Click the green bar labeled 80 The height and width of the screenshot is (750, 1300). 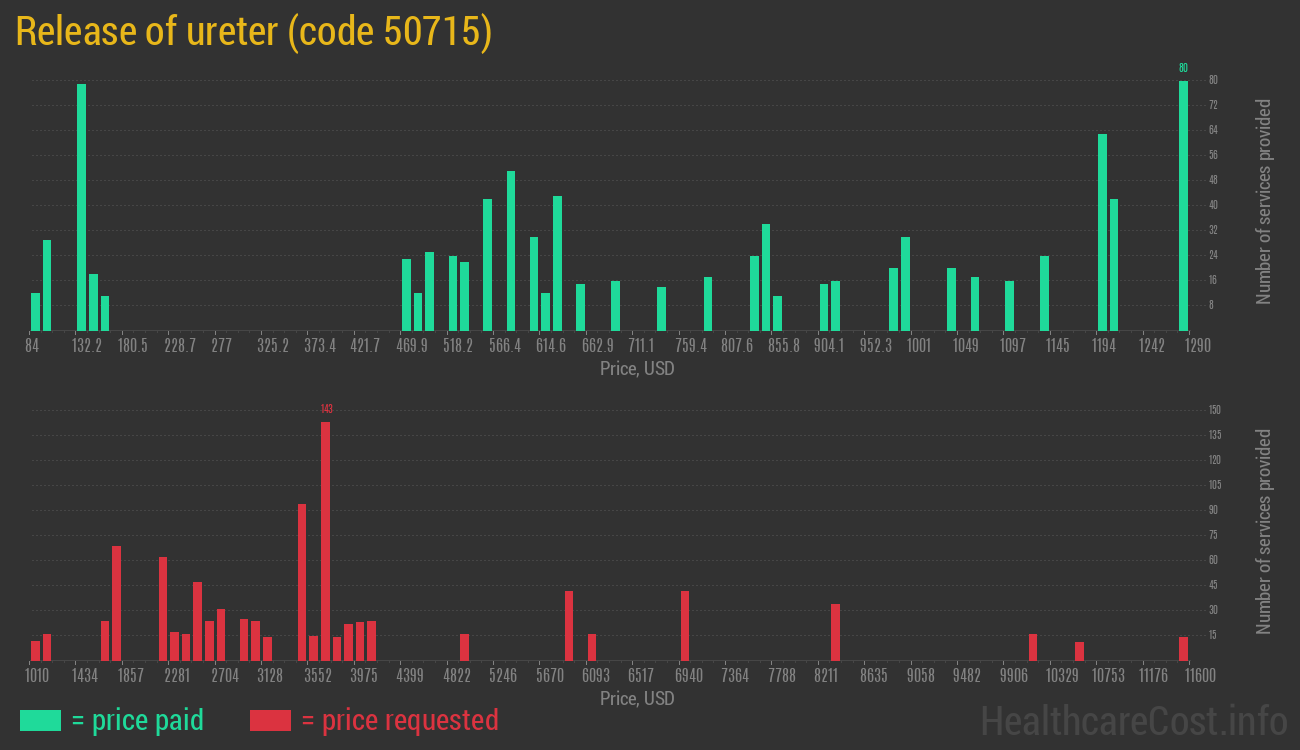click(1183, 205)
